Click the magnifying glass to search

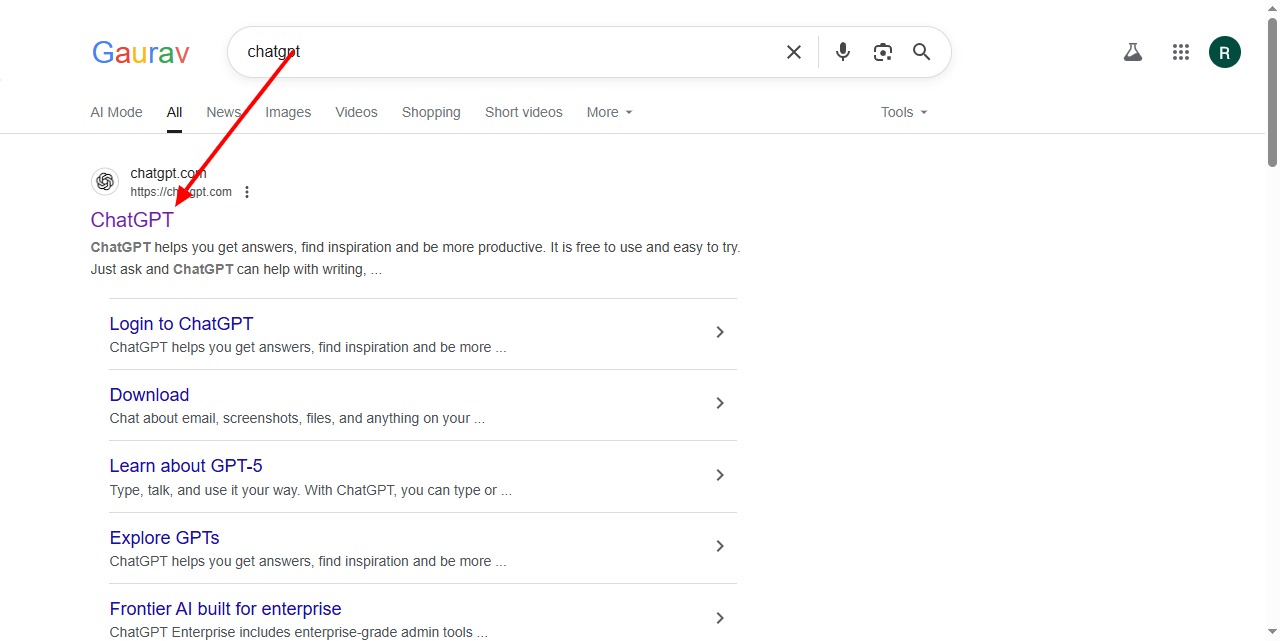click(x=921, y=51)
